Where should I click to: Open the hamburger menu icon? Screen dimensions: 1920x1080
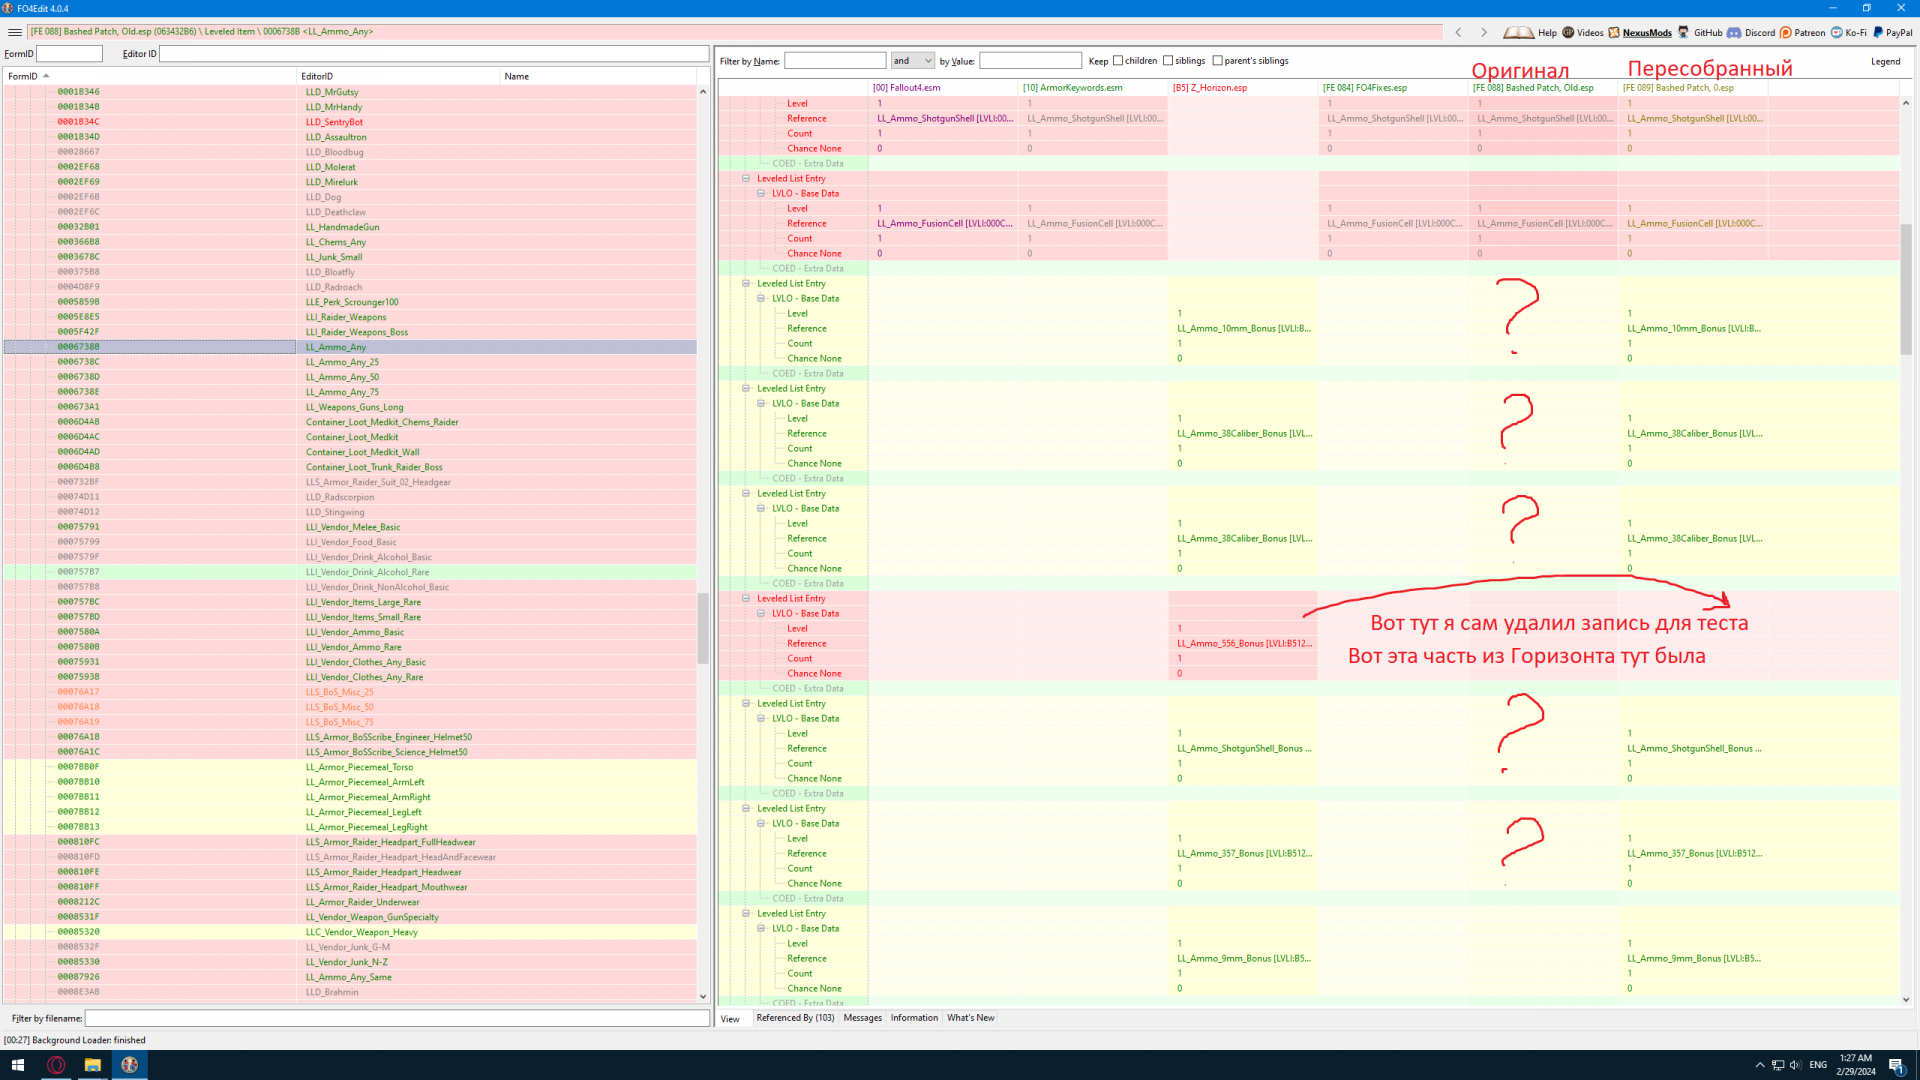click(14, 32)
